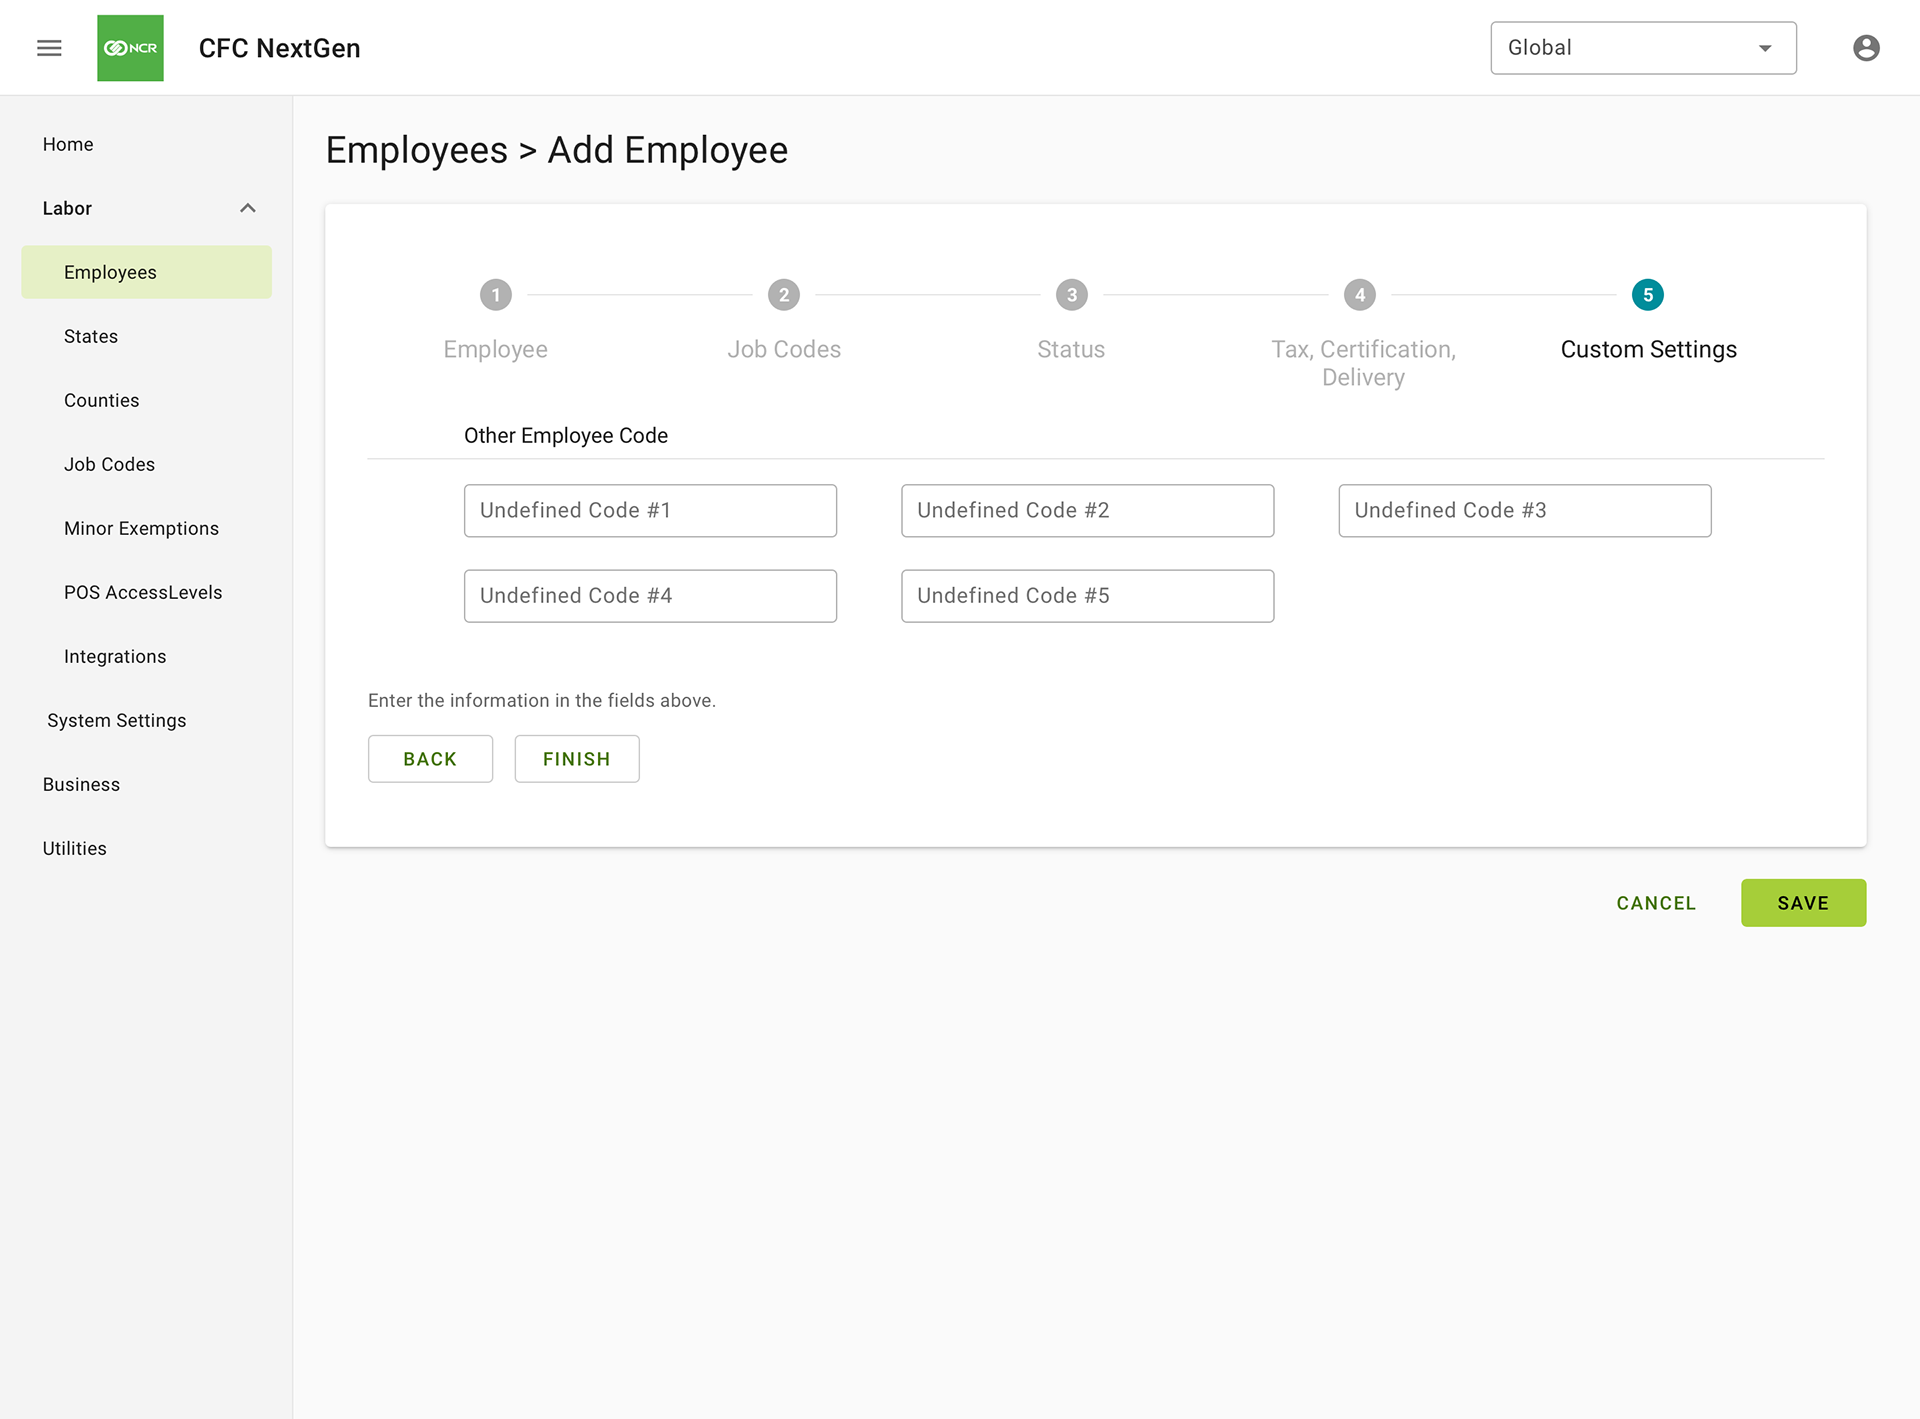Jump to step 2 circle
Image resolution: width=1920 pixels, height=1419 pixels.
pyautogui.click(x=784, y=295)
